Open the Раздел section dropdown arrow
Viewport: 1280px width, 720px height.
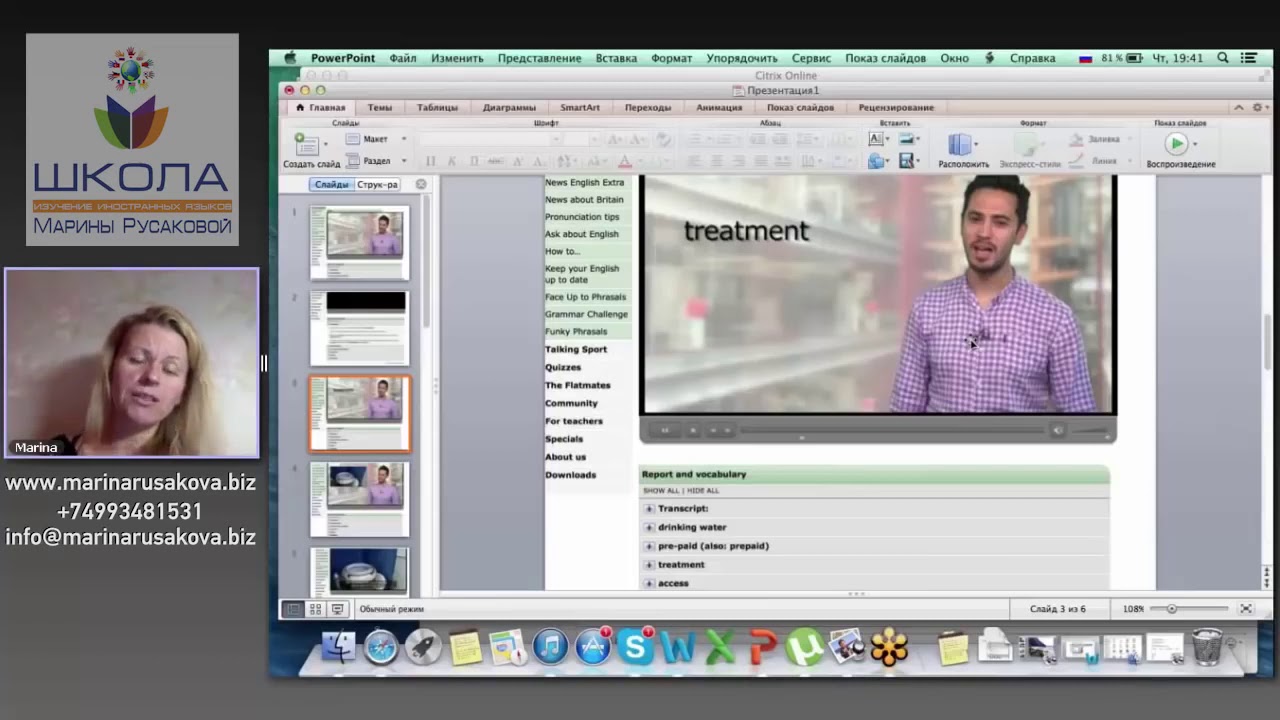404,160
